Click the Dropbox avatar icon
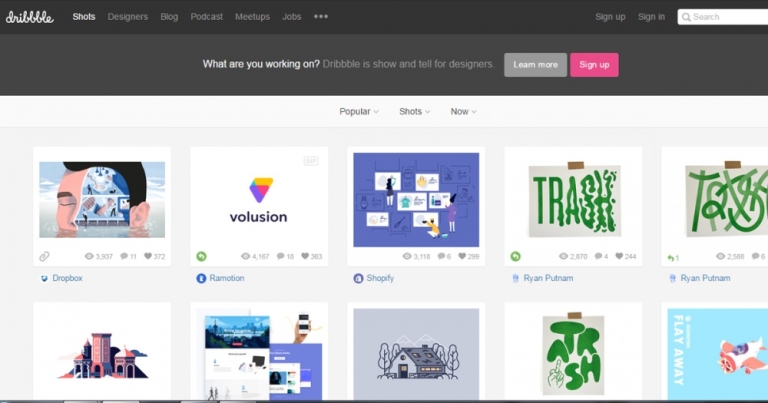The image size is (768, 403). coord(44,278)
